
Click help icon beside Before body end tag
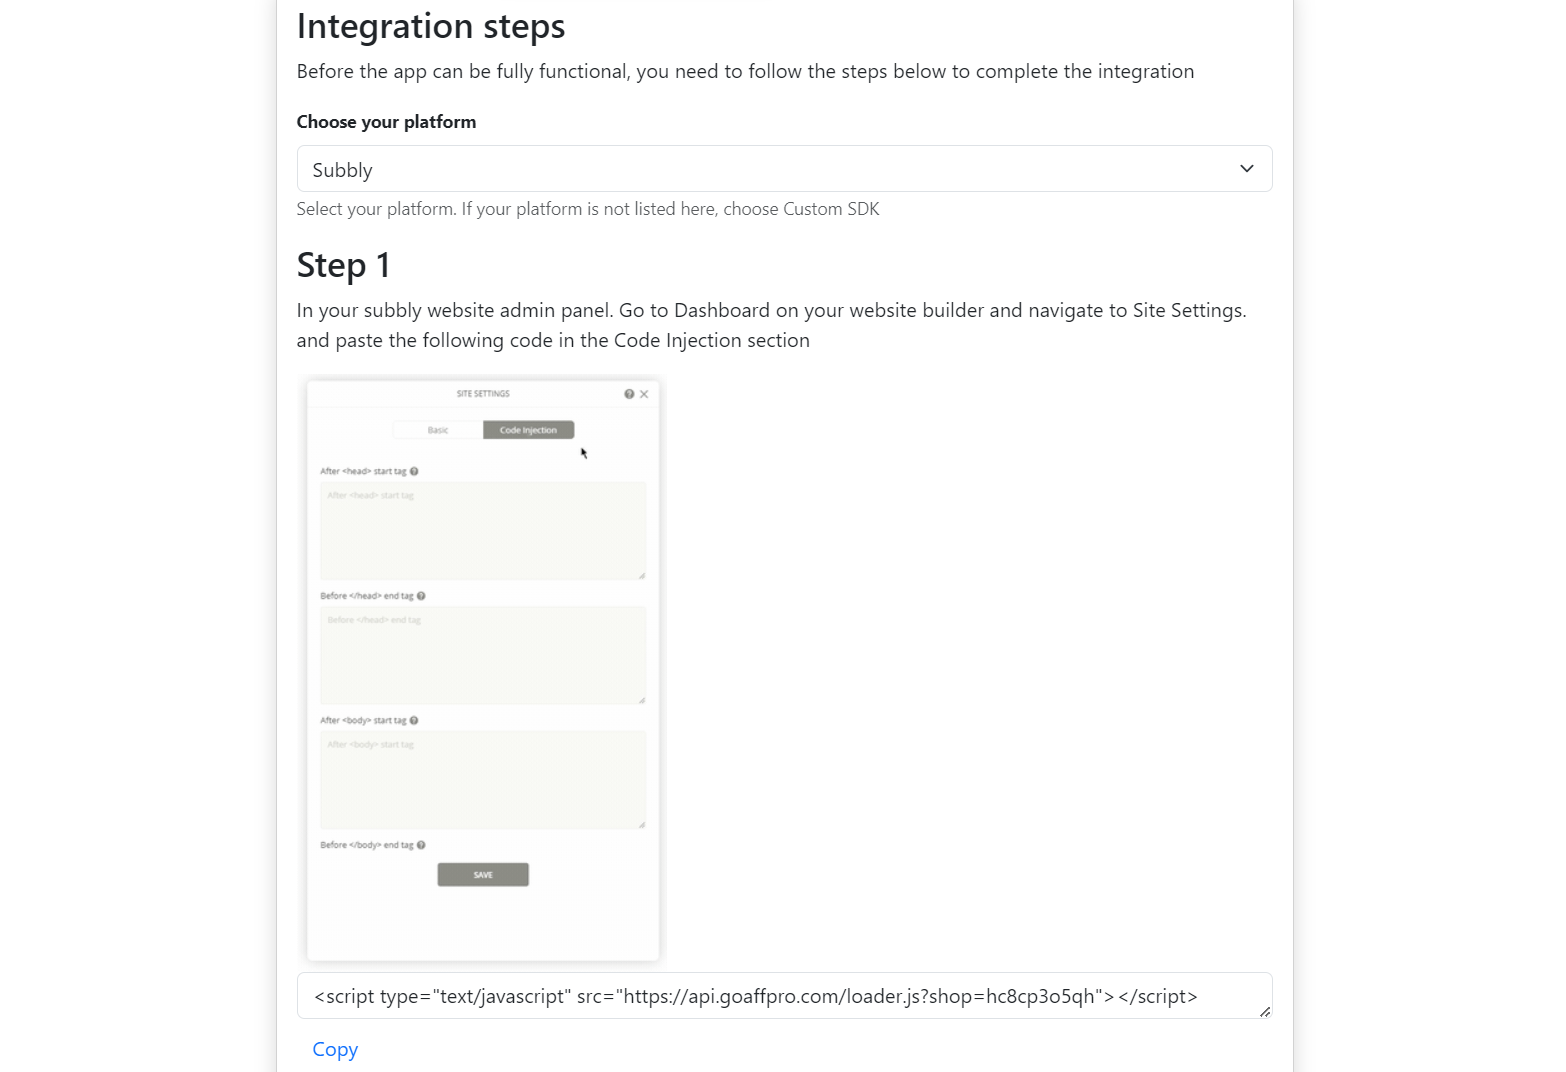pyautogui.click(x=421, y=845)
